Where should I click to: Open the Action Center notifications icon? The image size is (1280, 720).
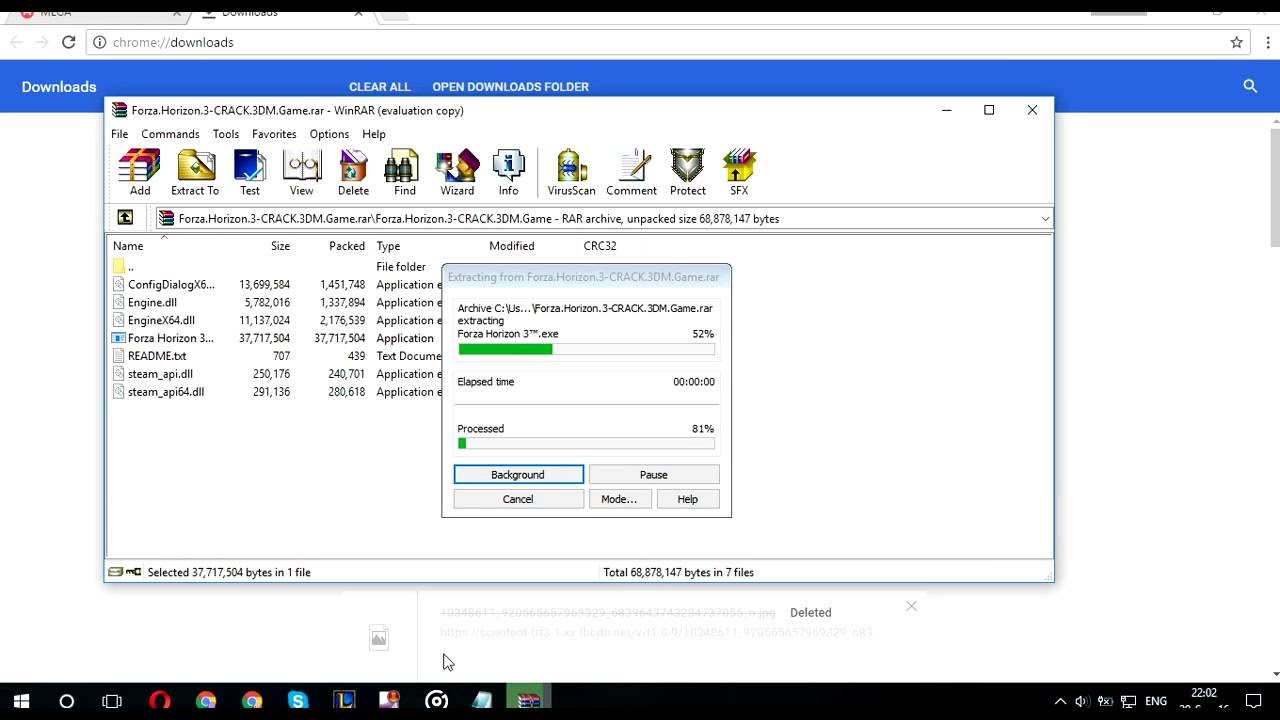[x=1254, y=701]
